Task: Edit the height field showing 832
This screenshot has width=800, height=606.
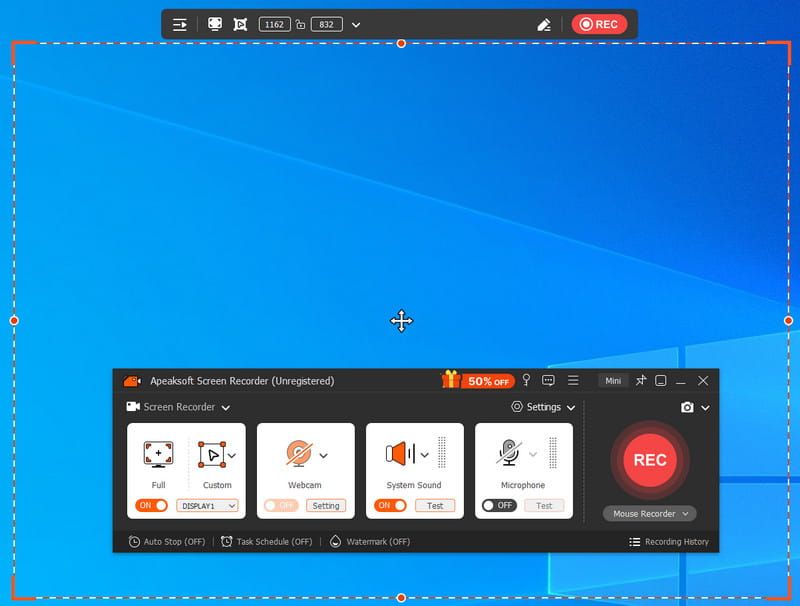Action: [x=327, y=24]
